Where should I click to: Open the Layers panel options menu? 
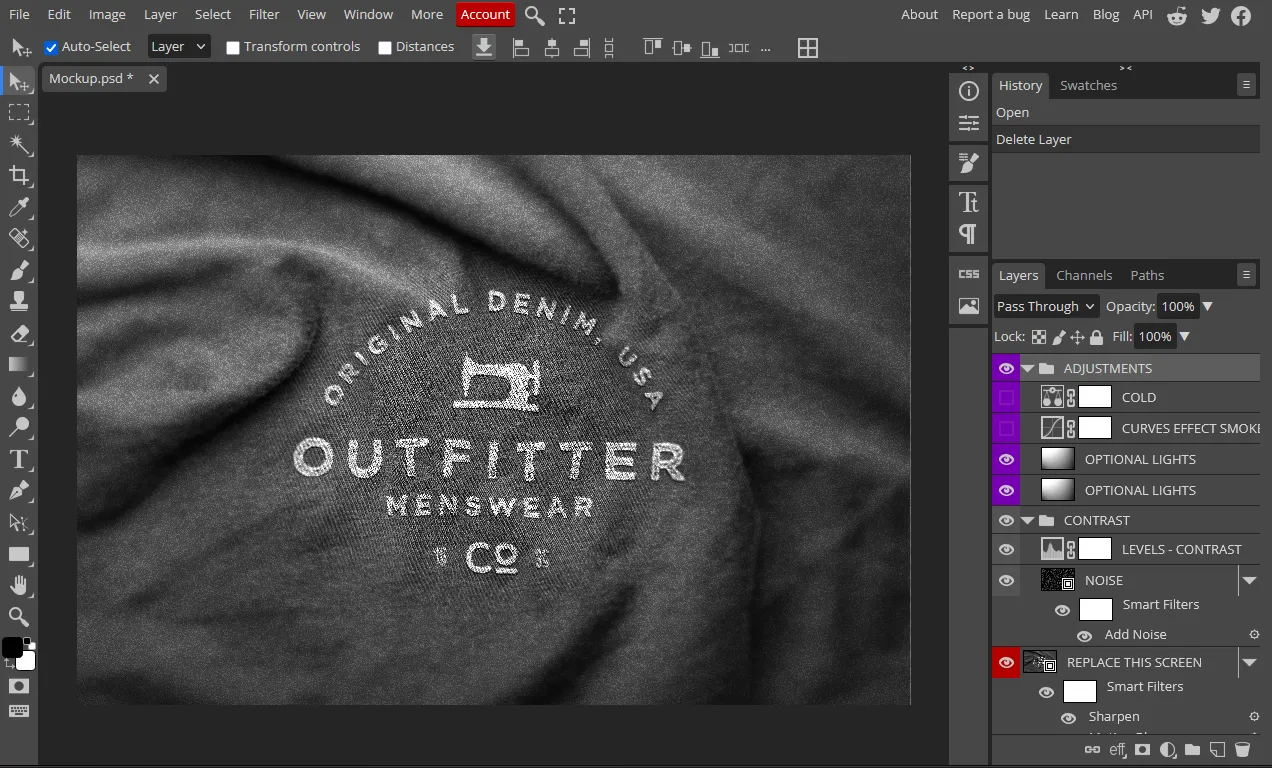coord(1246,274)
